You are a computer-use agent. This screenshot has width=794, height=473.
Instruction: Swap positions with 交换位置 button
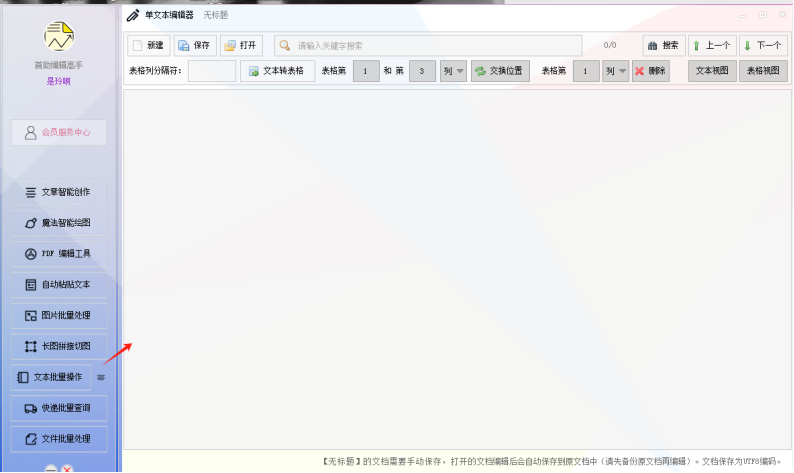500,71
